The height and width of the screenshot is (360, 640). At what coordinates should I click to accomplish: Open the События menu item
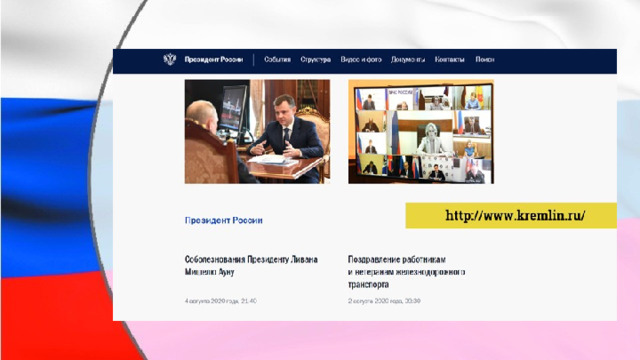pos(277,60)
